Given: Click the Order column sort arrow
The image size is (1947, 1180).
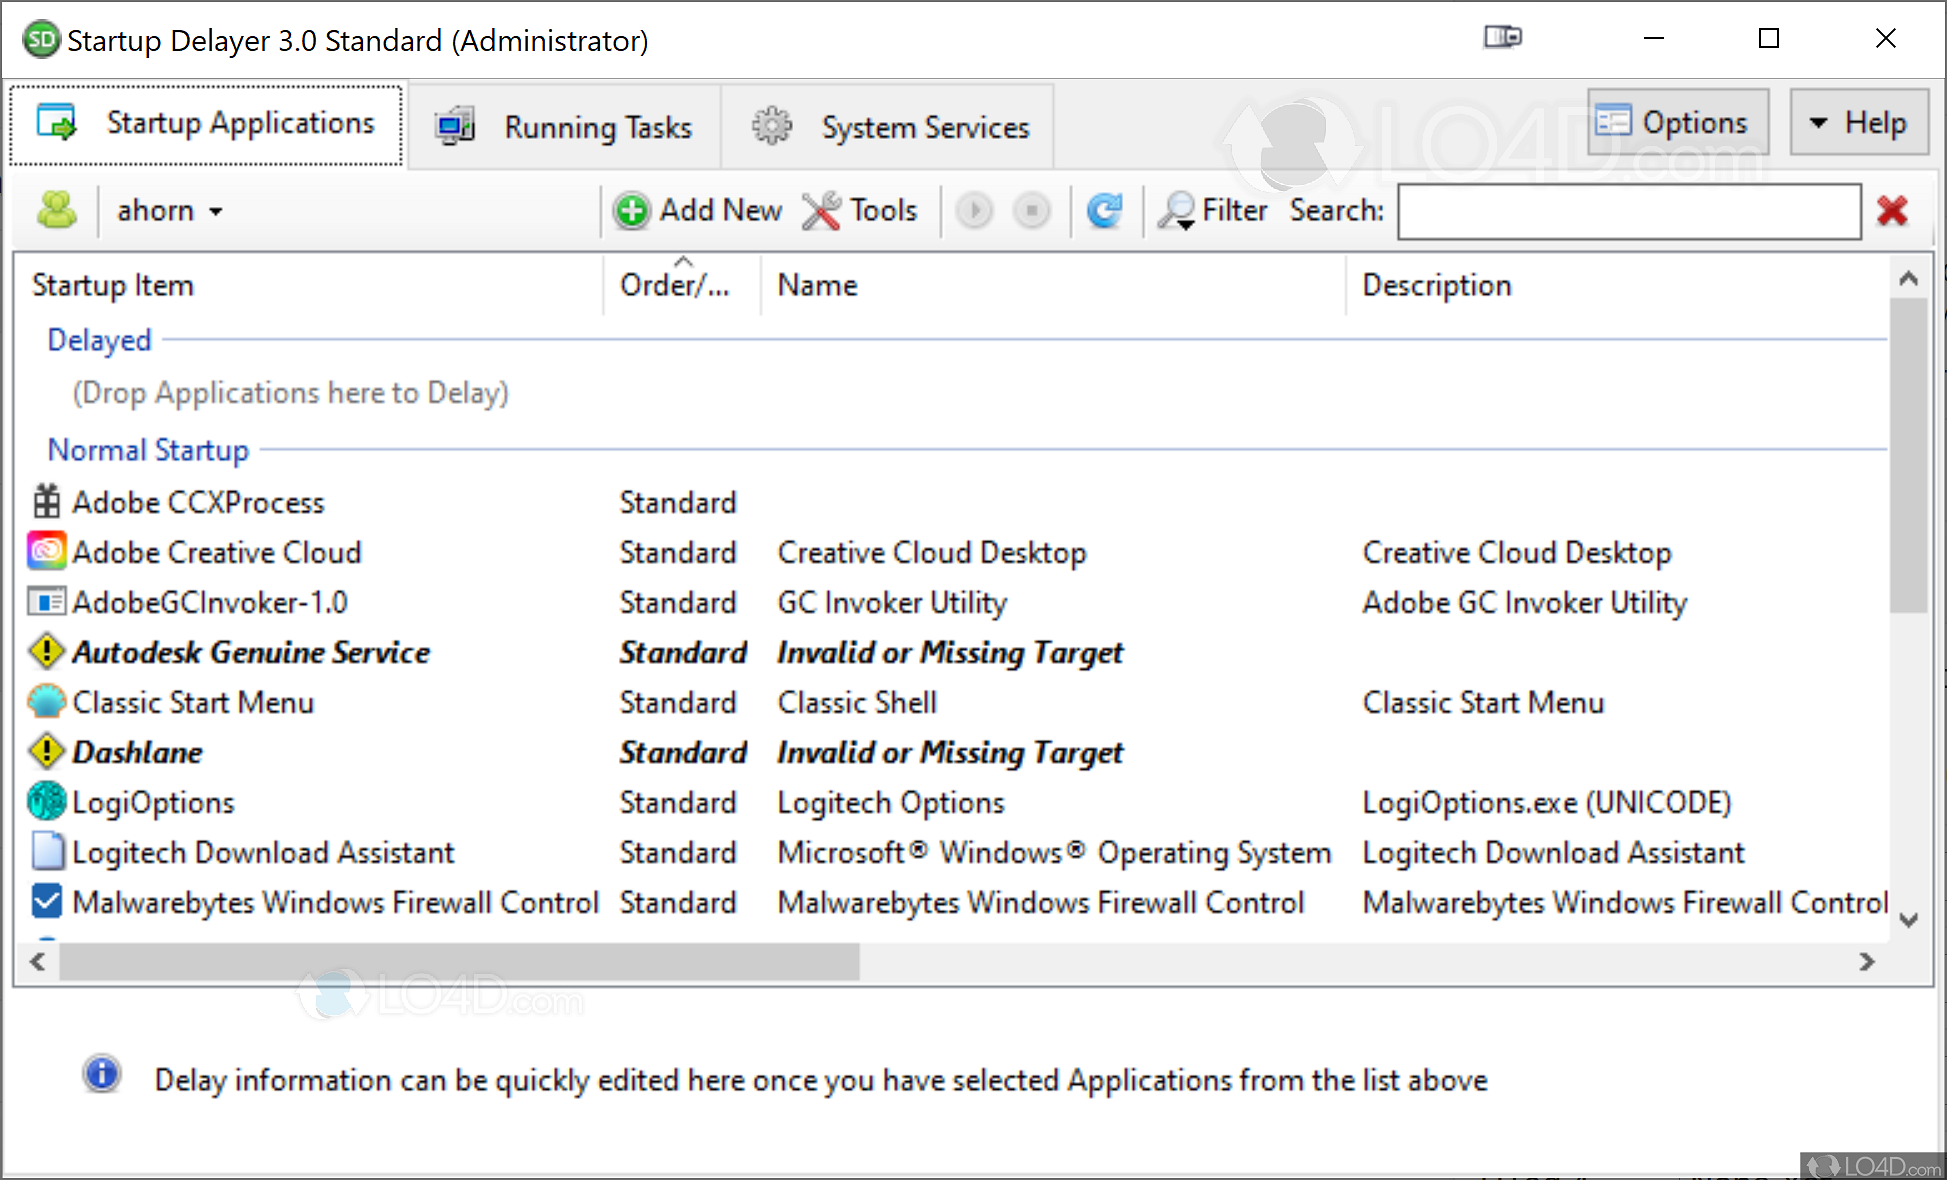Looking at the screenshot, I should pyautogui.click(x=684, y=260).
